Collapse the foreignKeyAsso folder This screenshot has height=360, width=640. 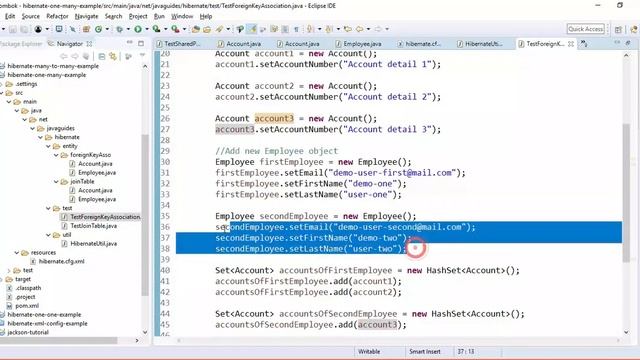pyautogui.click(x=56, y=155)
